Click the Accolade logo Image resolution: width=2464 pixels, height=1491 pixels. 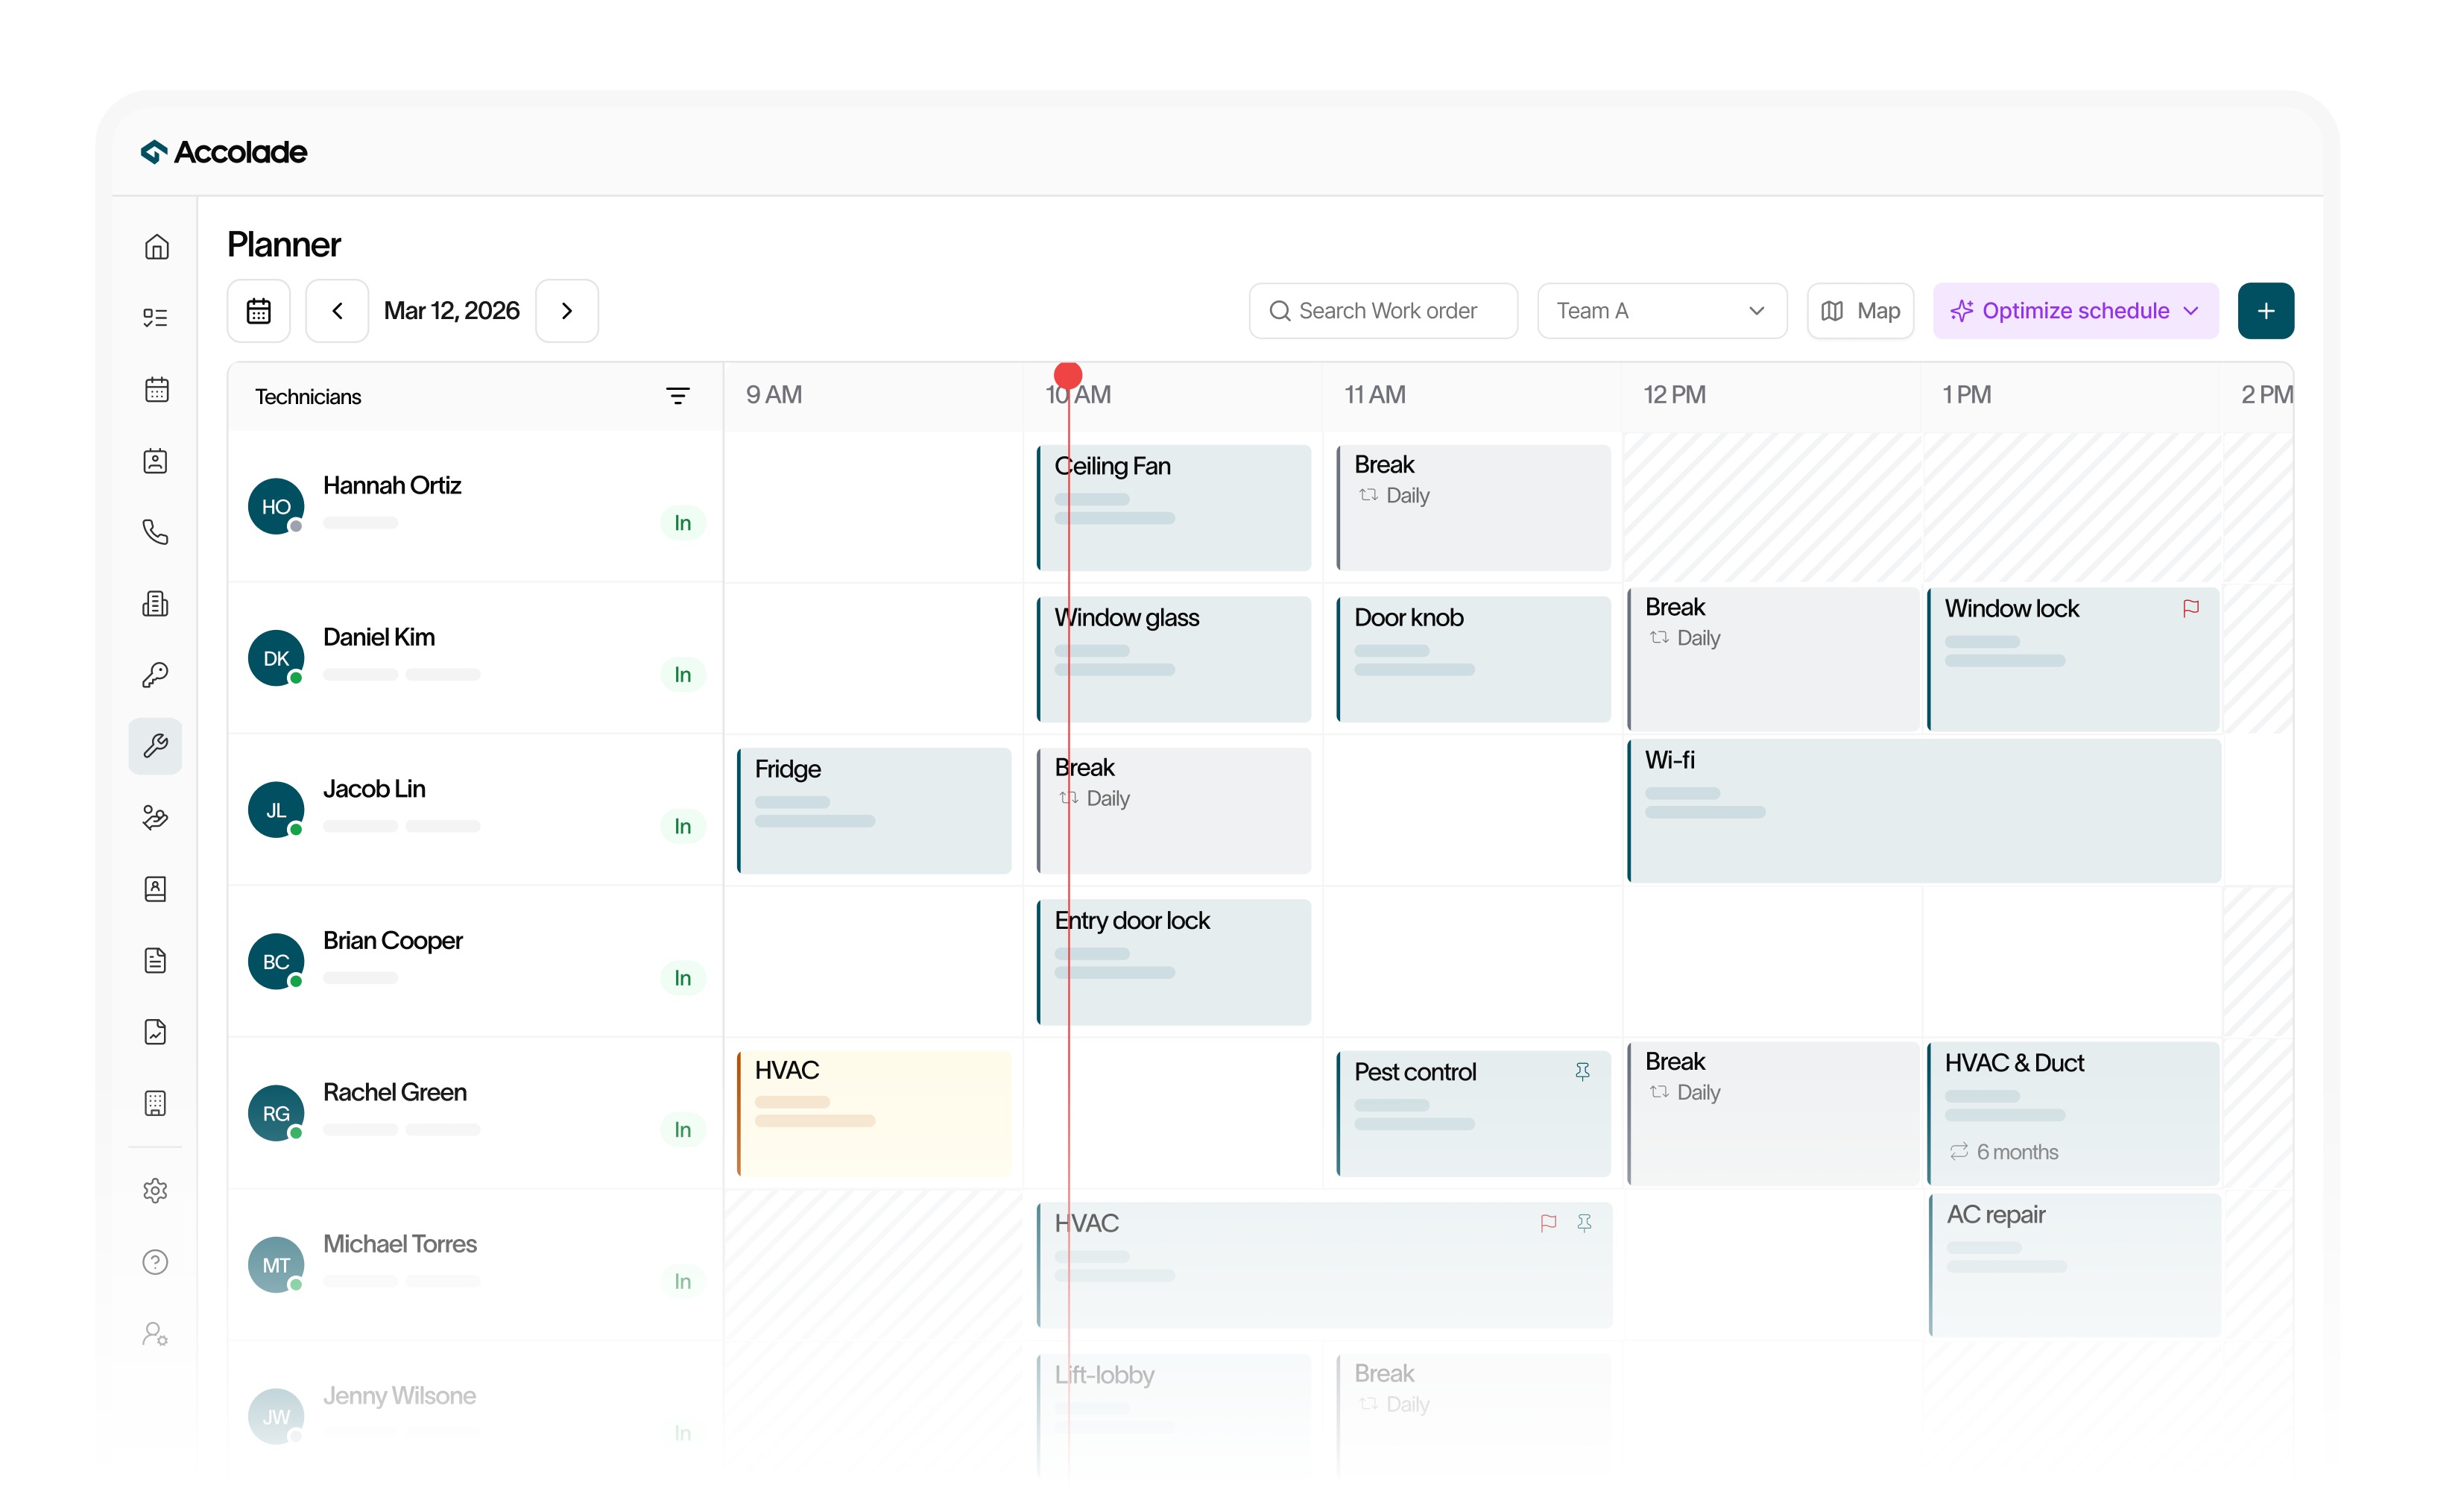coord(224,152)
